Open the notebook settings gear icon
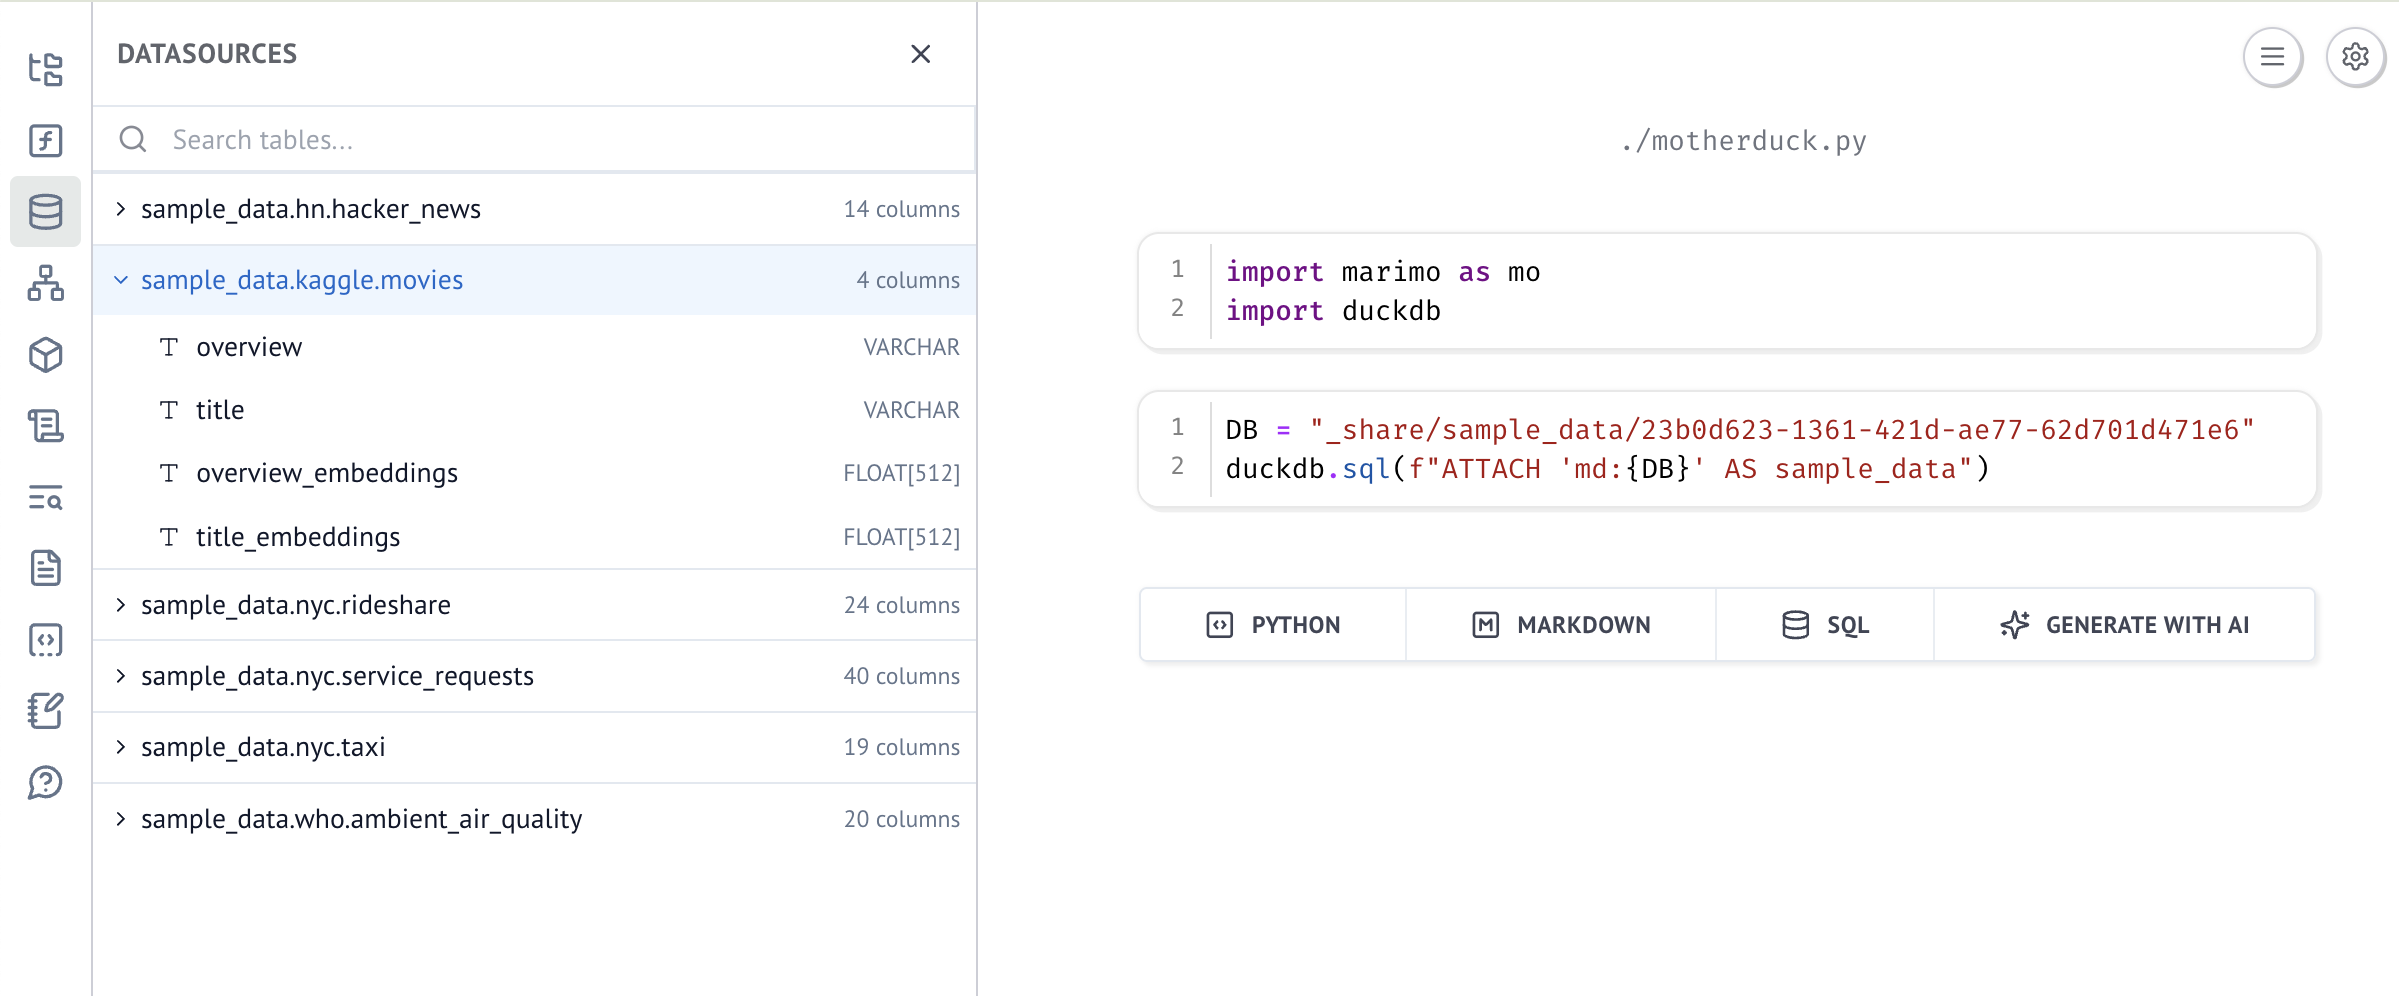This screenshot has height=996, width=2399. pyautogui.click(x=2355, y=57)
